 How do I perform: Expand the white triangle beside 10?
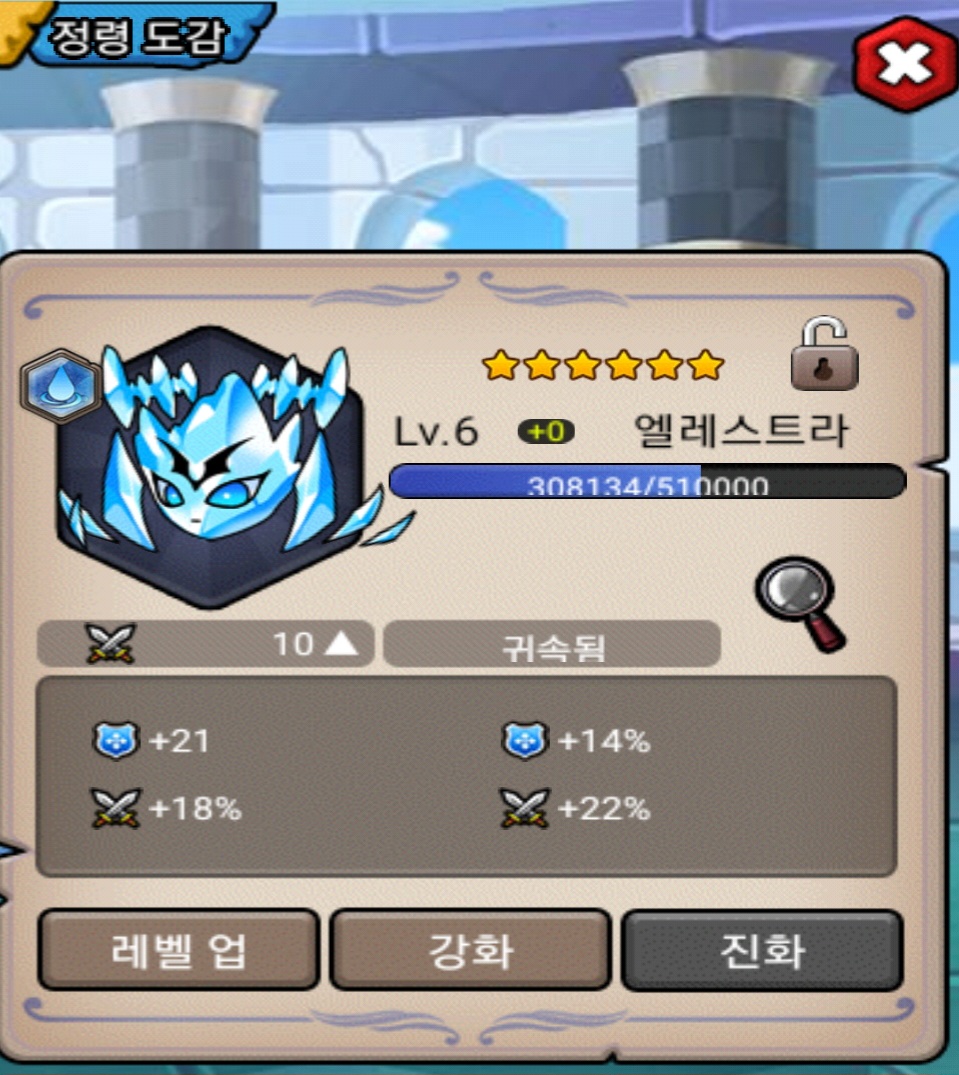pyautogui.click(x=341, y=643)
